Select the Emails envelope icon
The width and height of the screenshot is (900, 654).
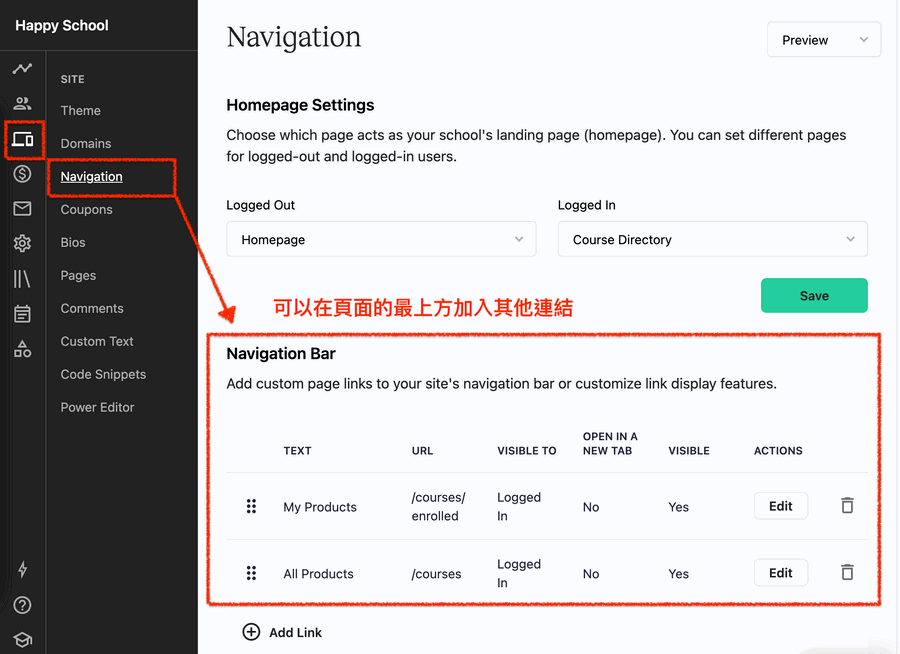22,208
